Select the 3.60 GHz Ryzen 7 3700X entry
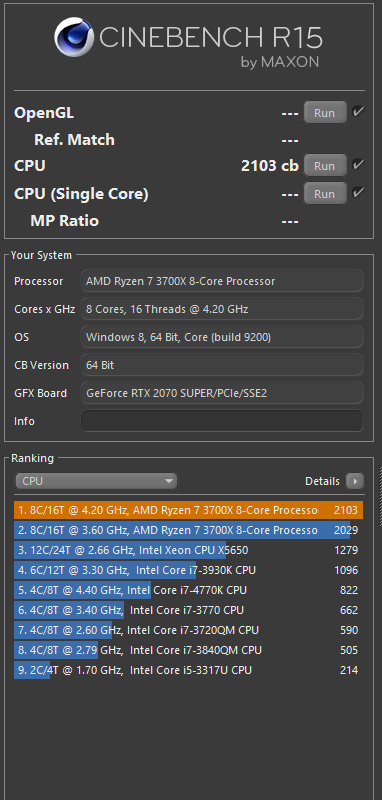Screen dimensions: 382x800 [188, 530]
